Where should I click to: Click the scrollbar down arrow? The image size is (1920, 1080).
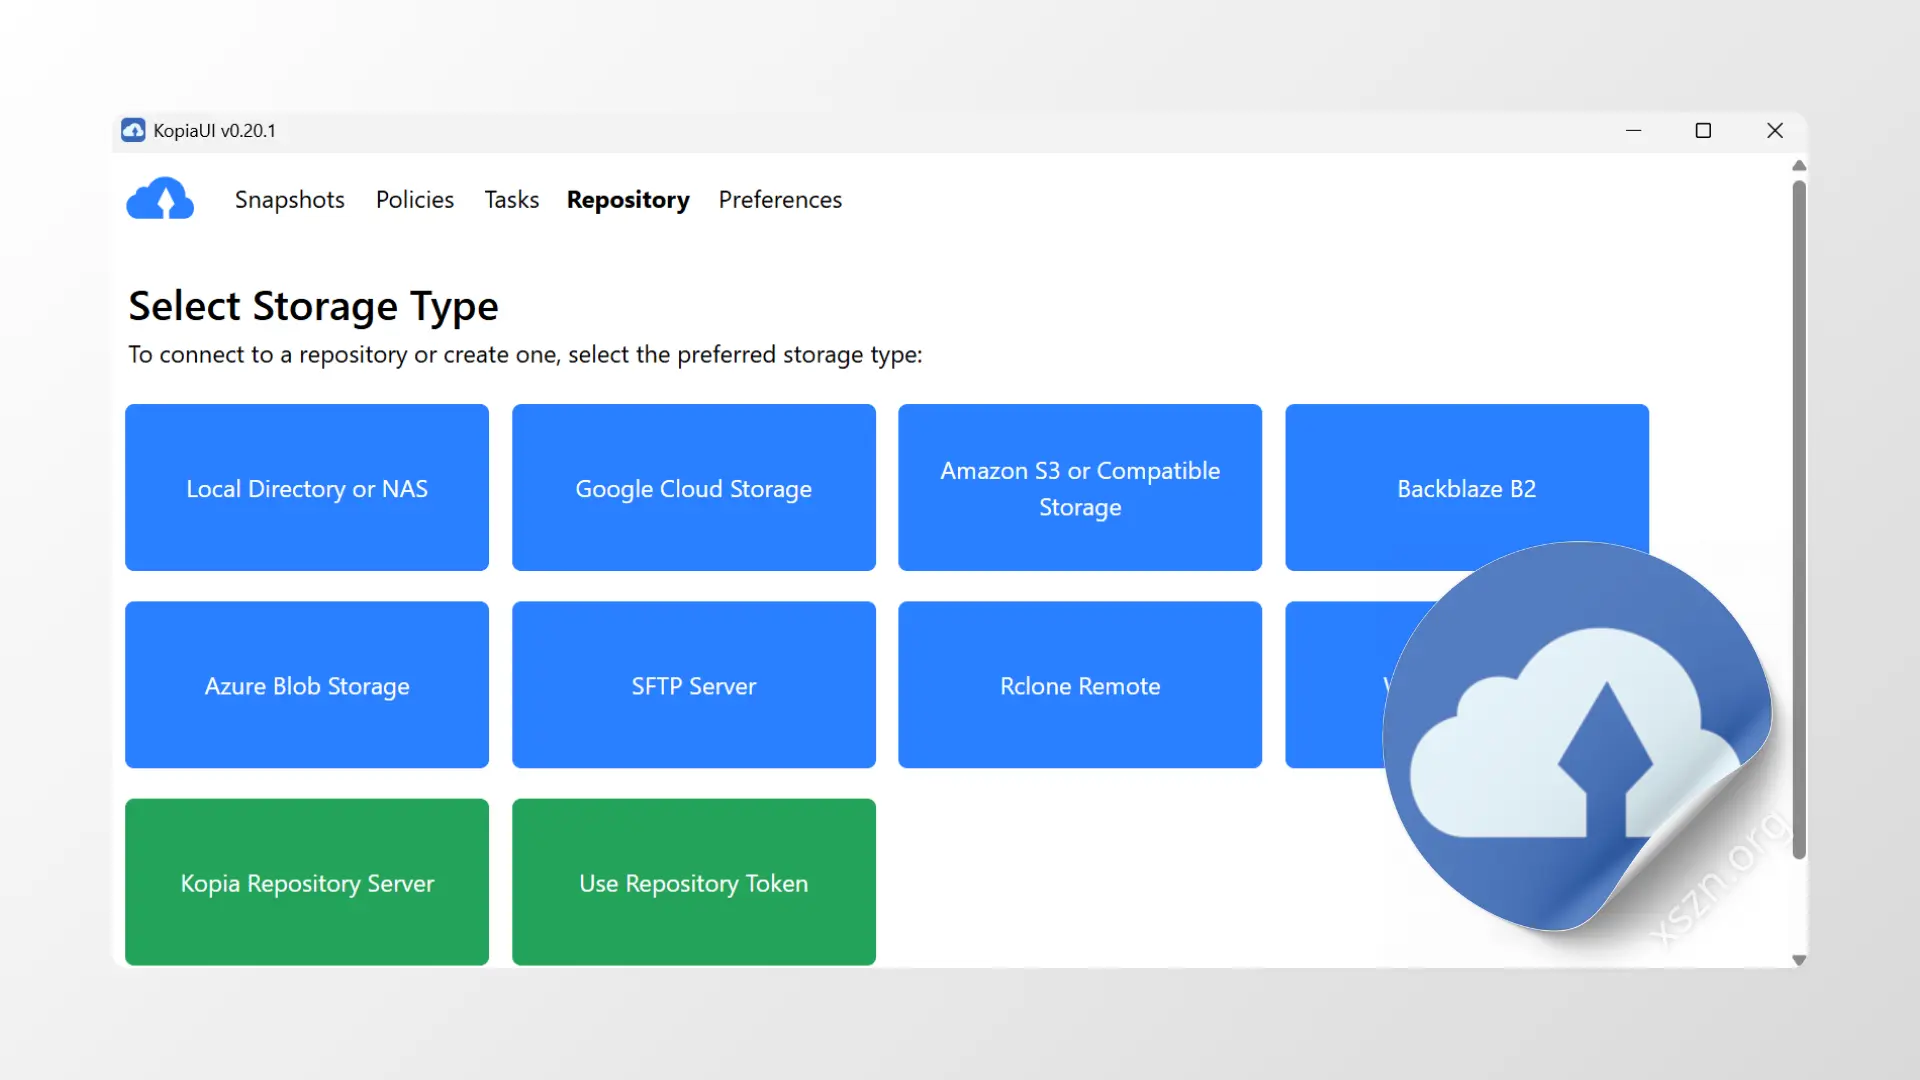click(x=1799, y=960)
